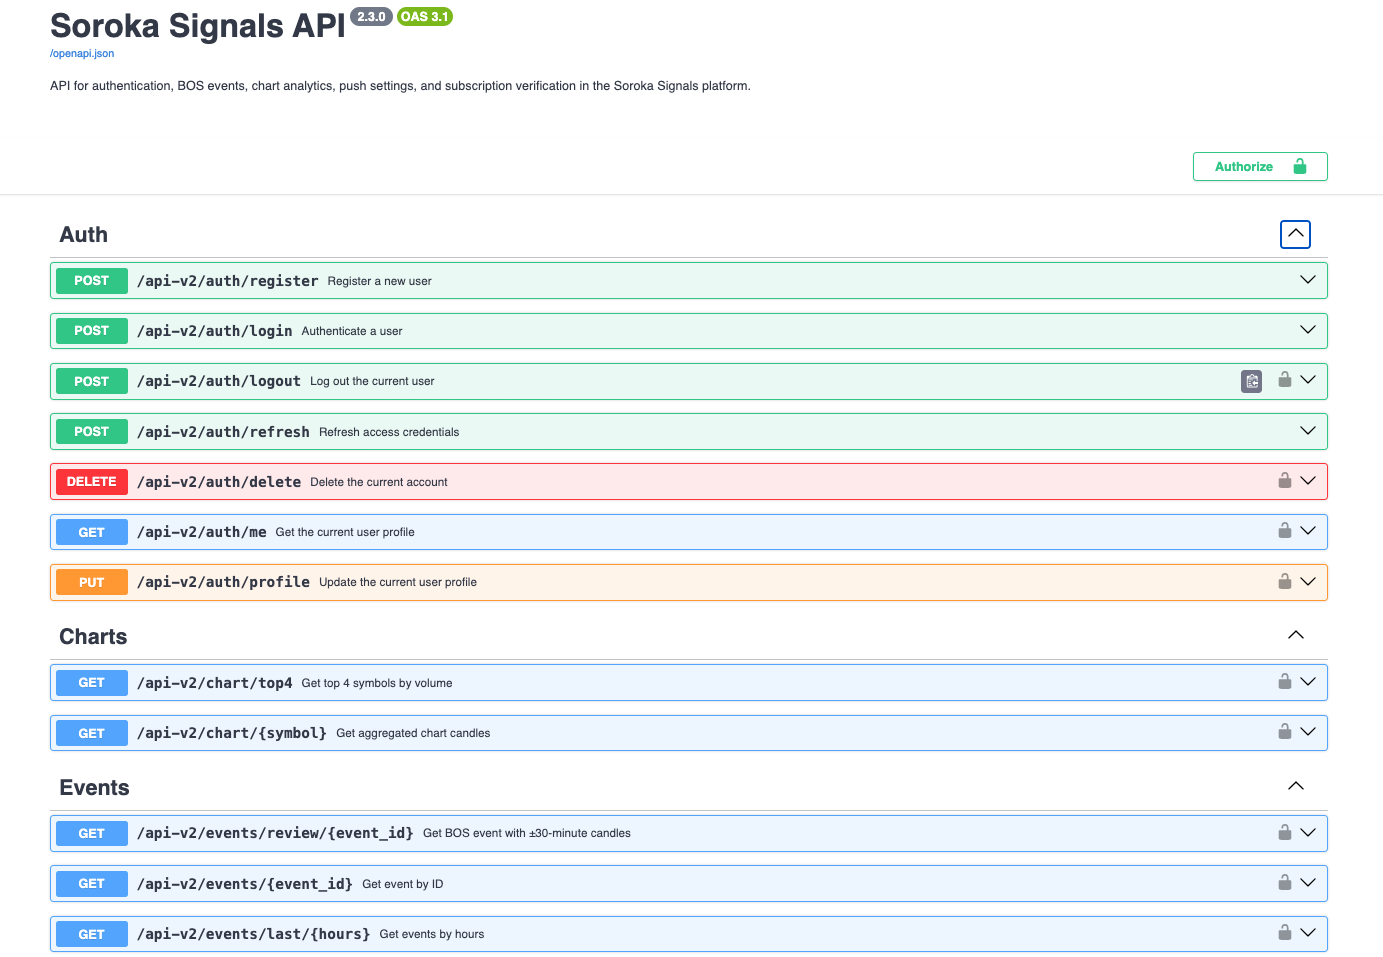The image size is (1383, 957).
Task: Click the lock icon on /chart/top4 row
Action: coord(1285,682)
